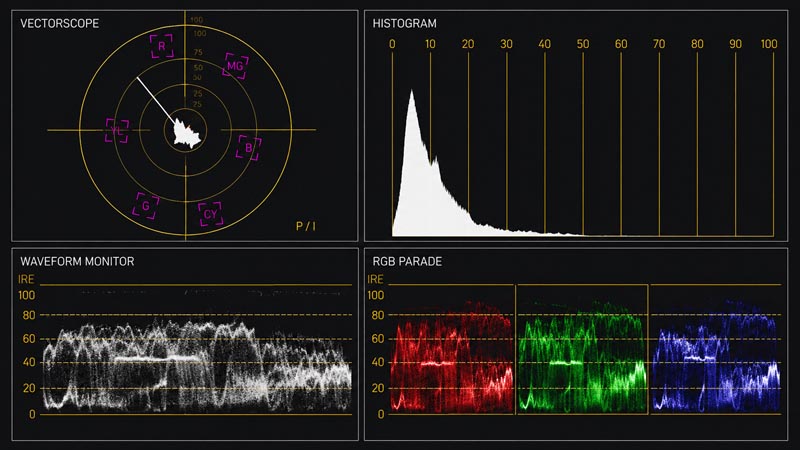Select the green channel trace in RGB Parade

click(582, 357)
